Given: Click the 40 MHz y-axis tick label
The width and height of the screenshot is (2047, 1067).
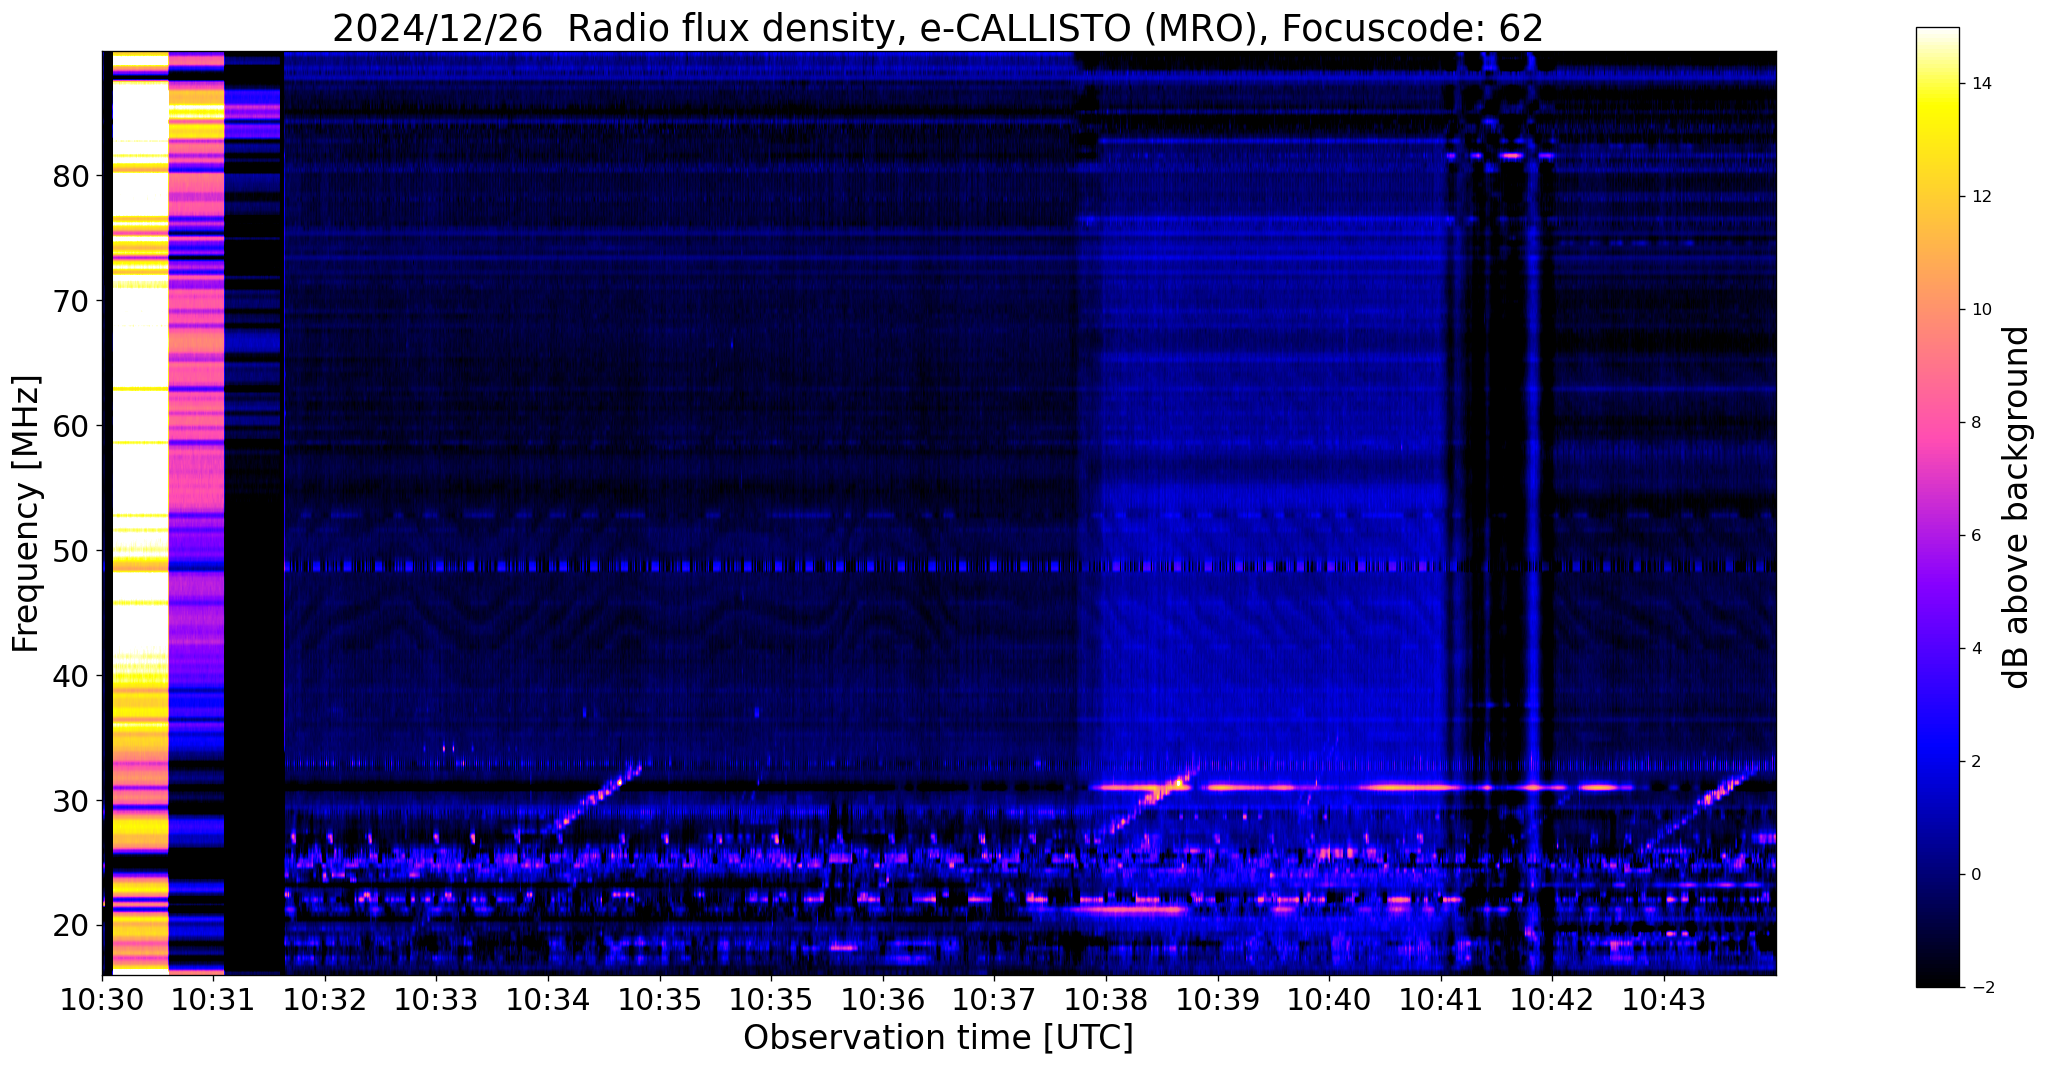Looking at the screenshot, I should [x=71, y=676].
